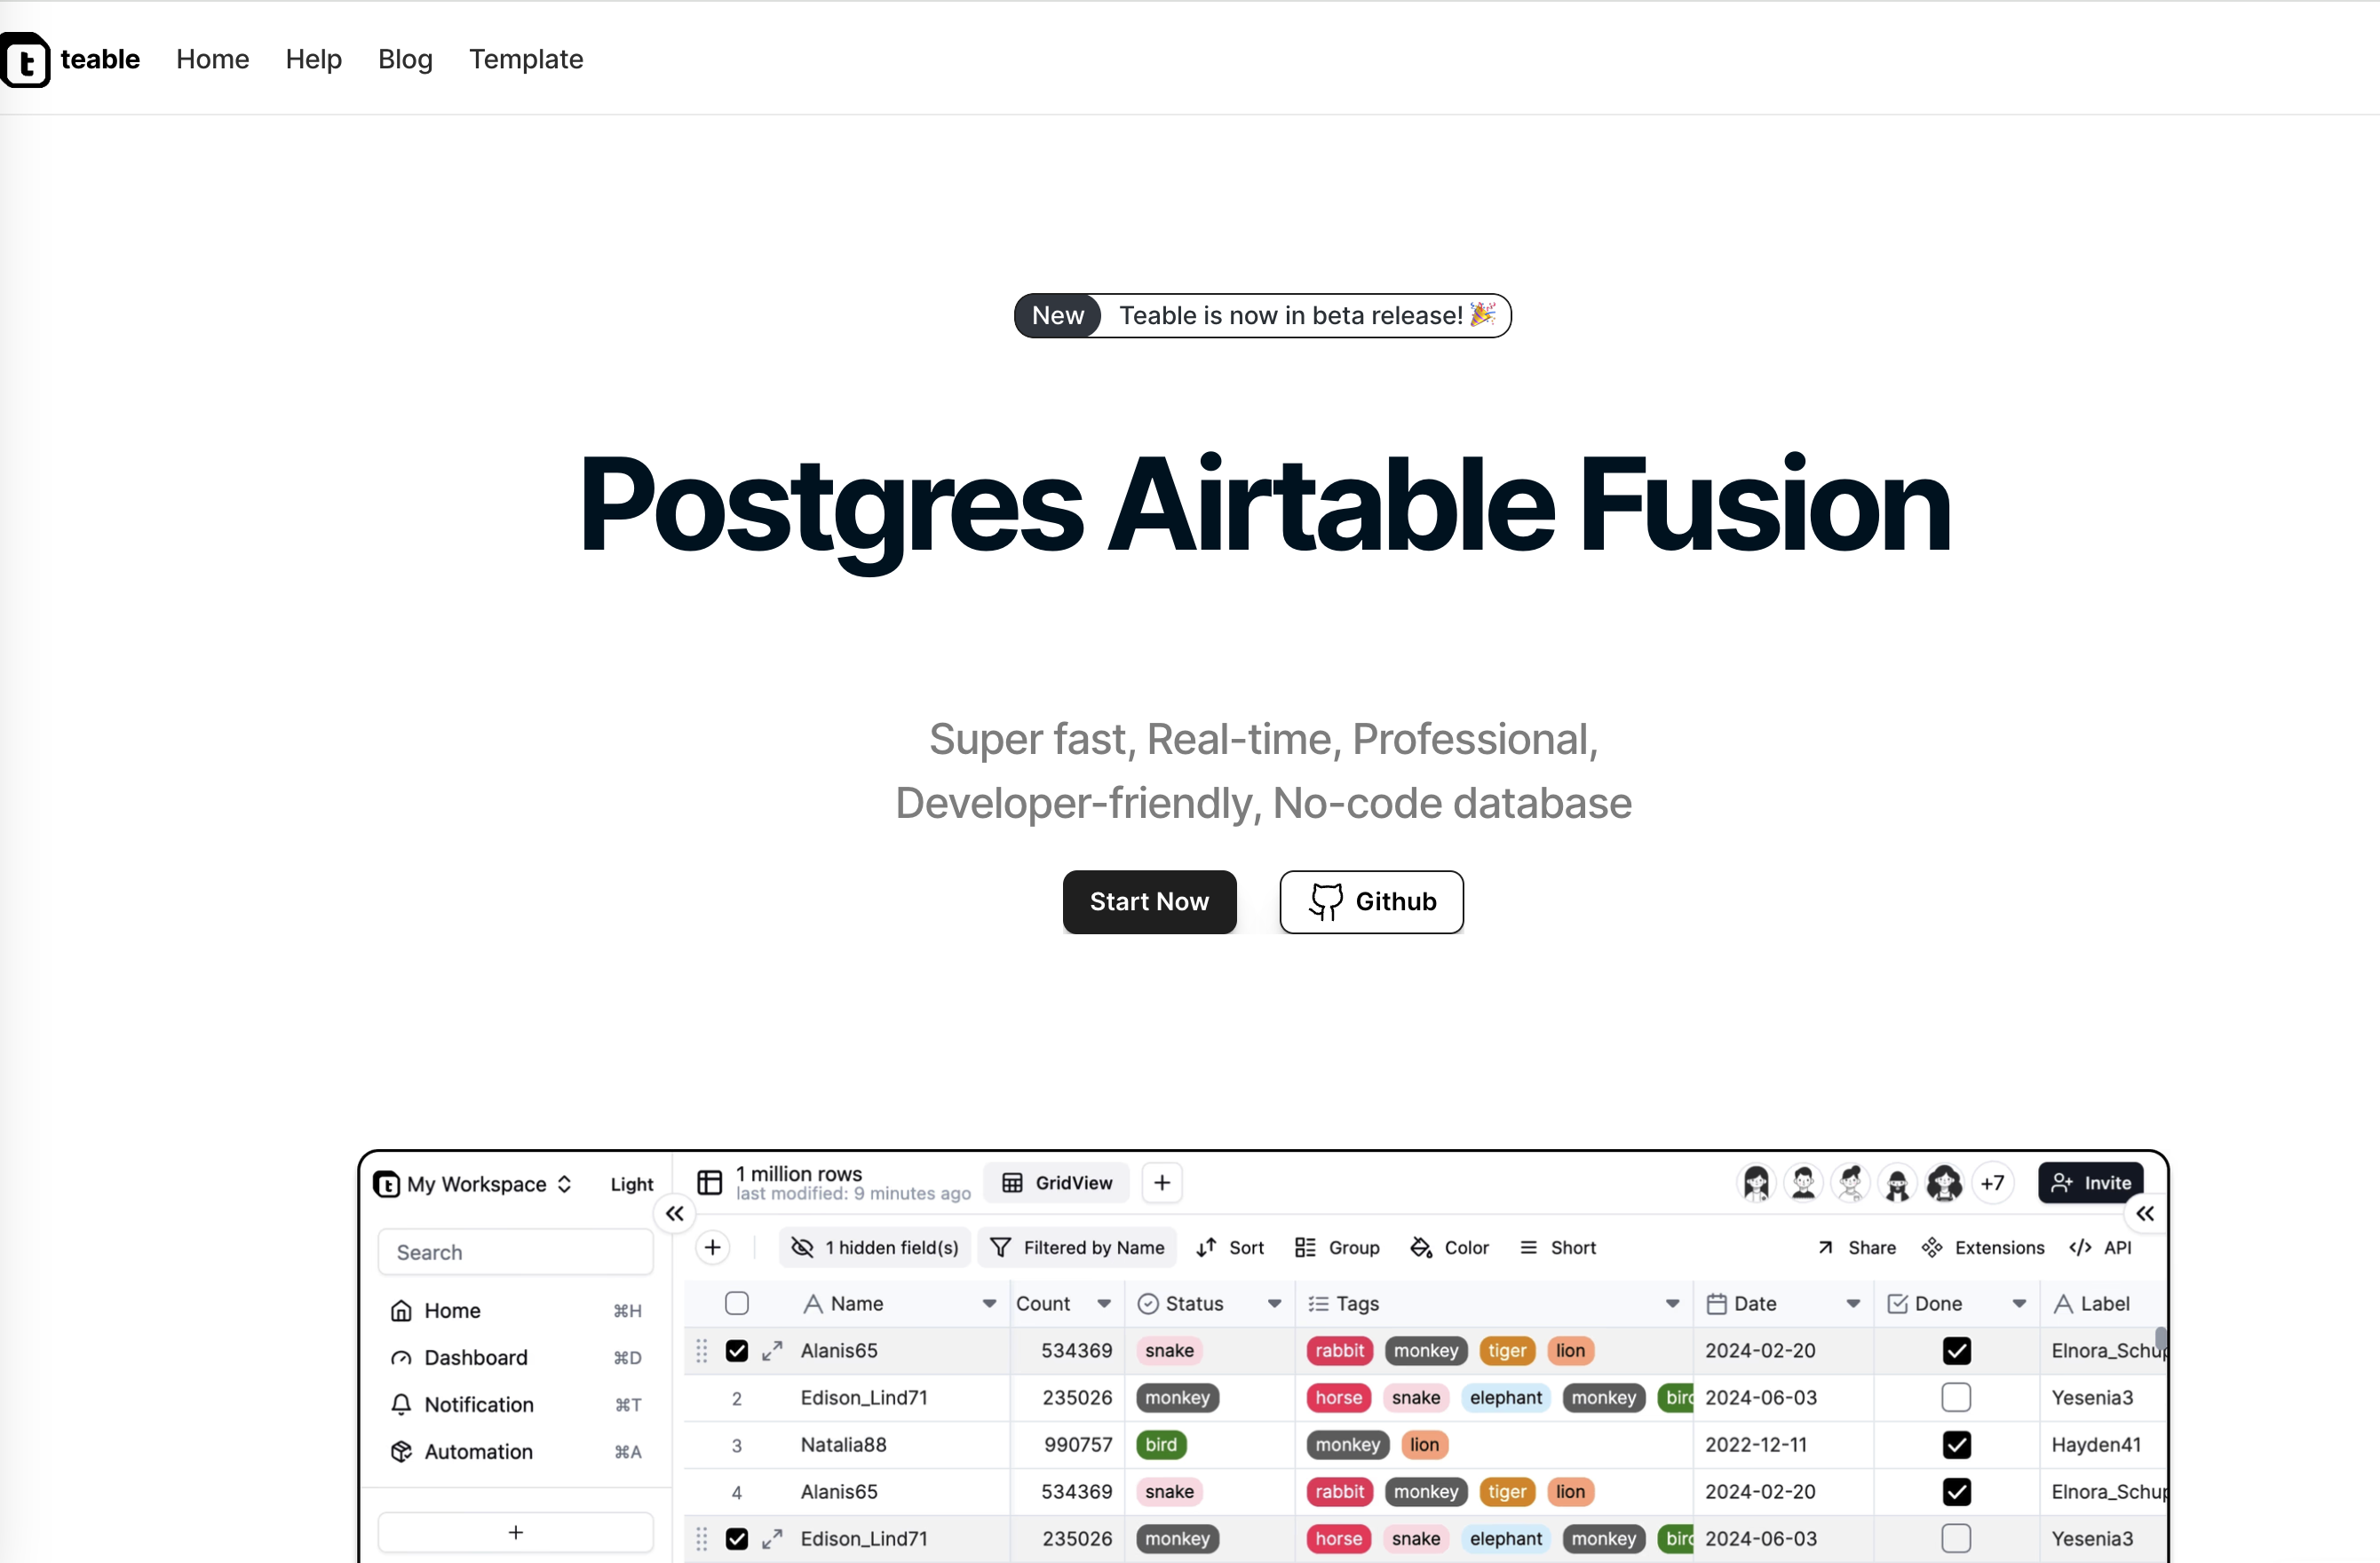The image size is (2380, 1563).
Task: Open the Extensions toolbar item
Action: (1983, 1247)
